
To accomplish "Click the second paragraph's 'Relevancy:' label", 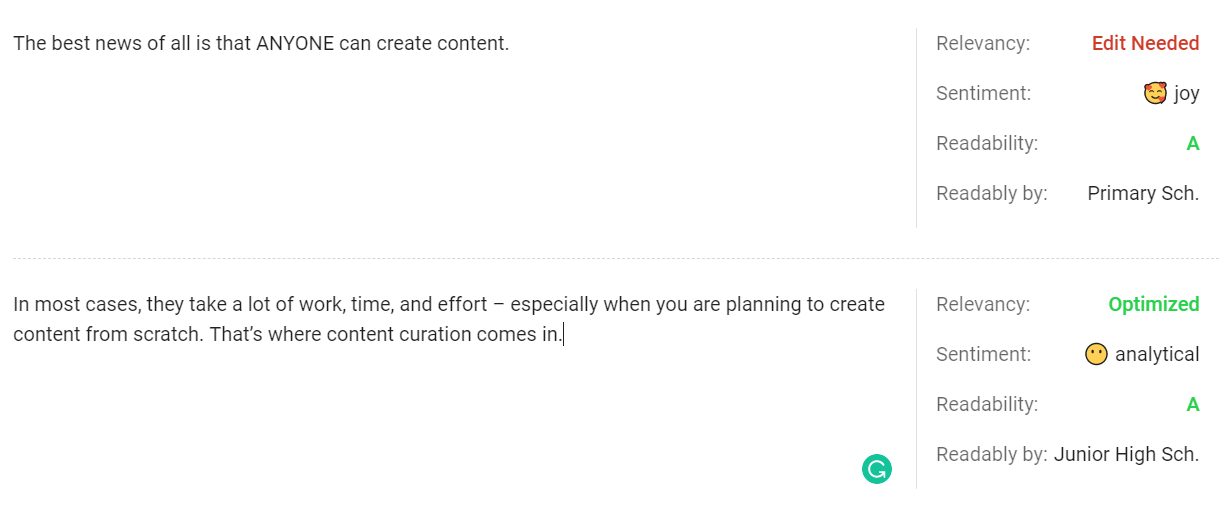I will point(983,305).
